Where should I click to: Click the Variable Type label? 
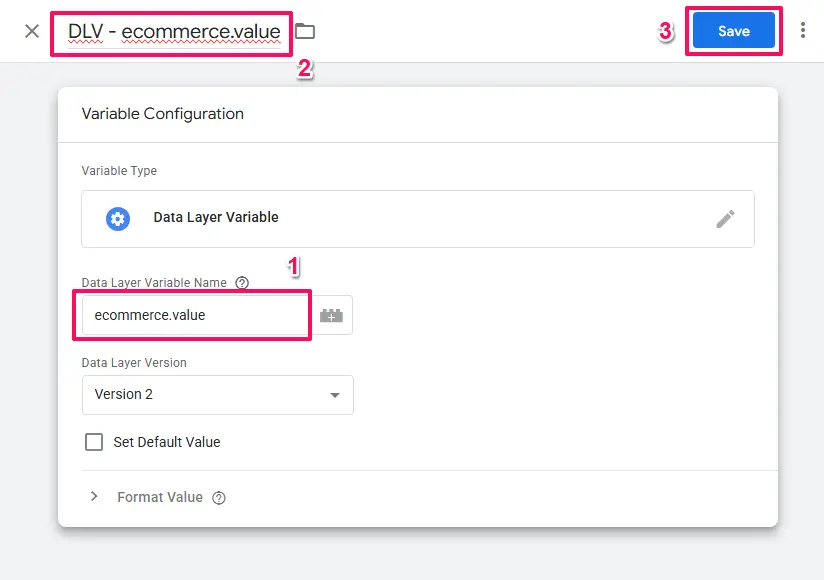pos(119,171)
